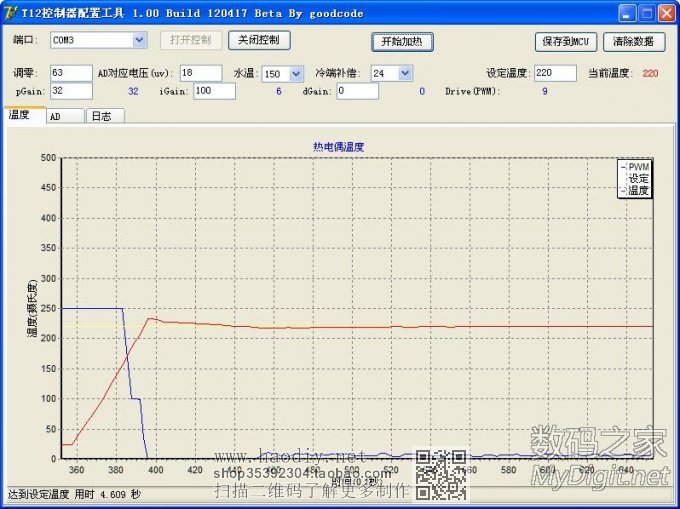Viewport: 680px width, 509px height.
Task: Click the app icon in title bar
Action: pos(10,13)
